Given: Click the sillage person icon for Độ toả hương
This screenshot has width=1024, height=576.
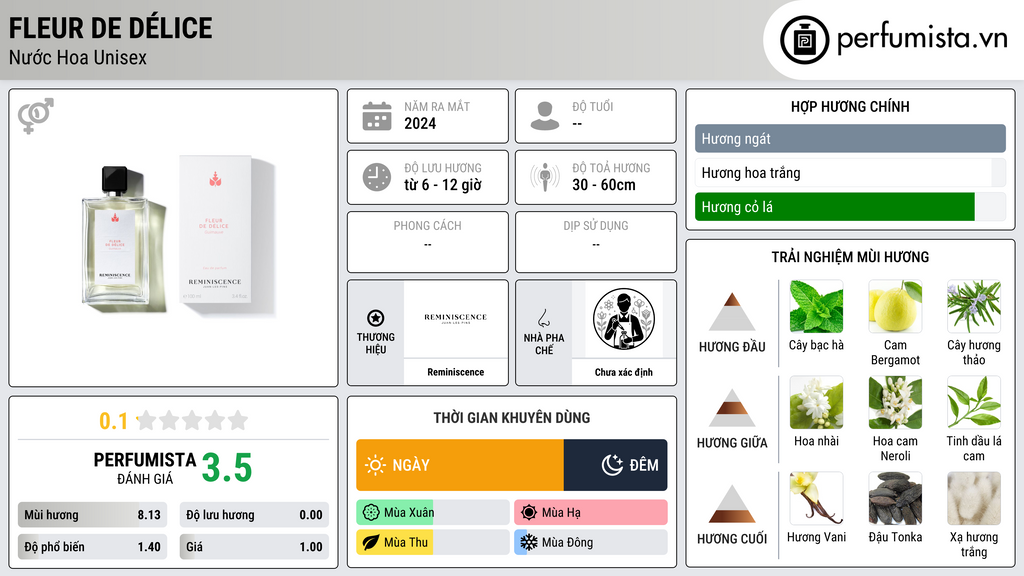Looking at the screenshot, I should 545,177.
